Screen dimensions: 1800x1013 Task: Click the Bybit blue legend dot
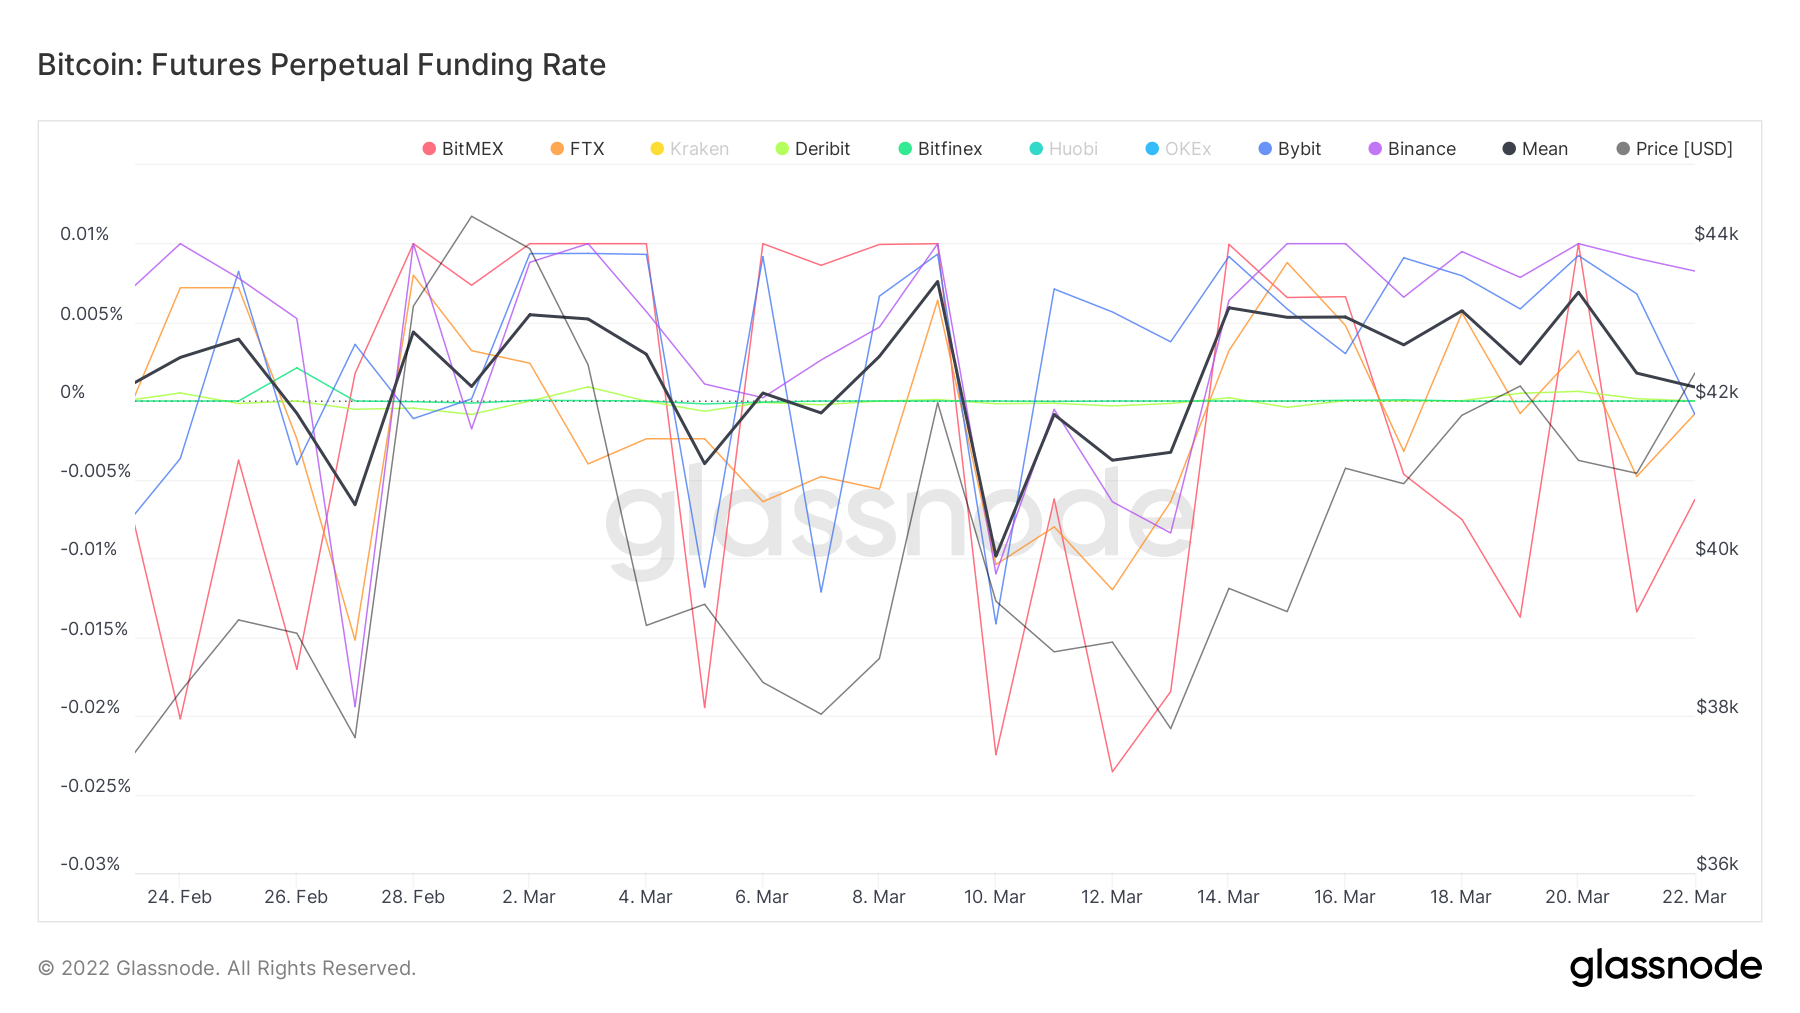click(1265, 149)
